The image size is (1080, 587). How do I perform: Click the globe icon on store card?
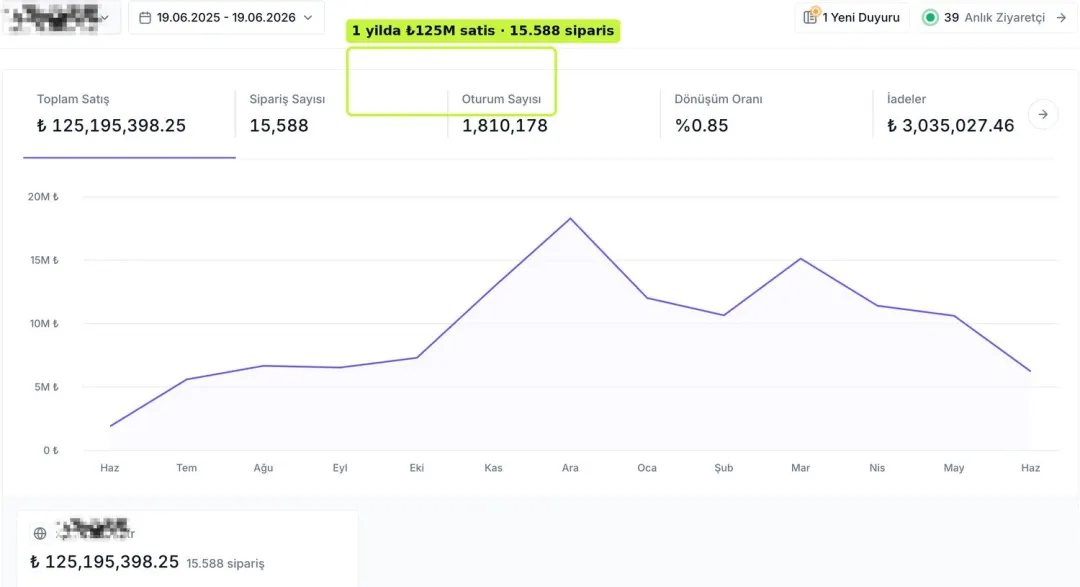(40, 533)
